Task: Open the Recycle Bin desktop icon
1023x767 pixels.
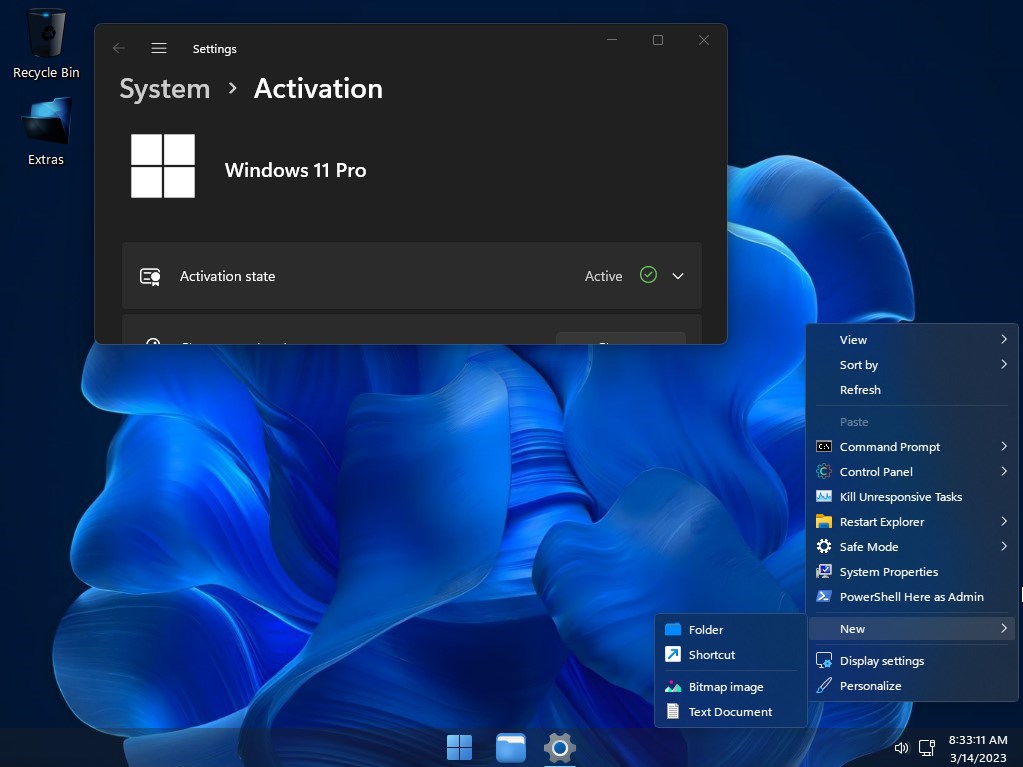Action: pyautogui.click(x=46, y=44)
